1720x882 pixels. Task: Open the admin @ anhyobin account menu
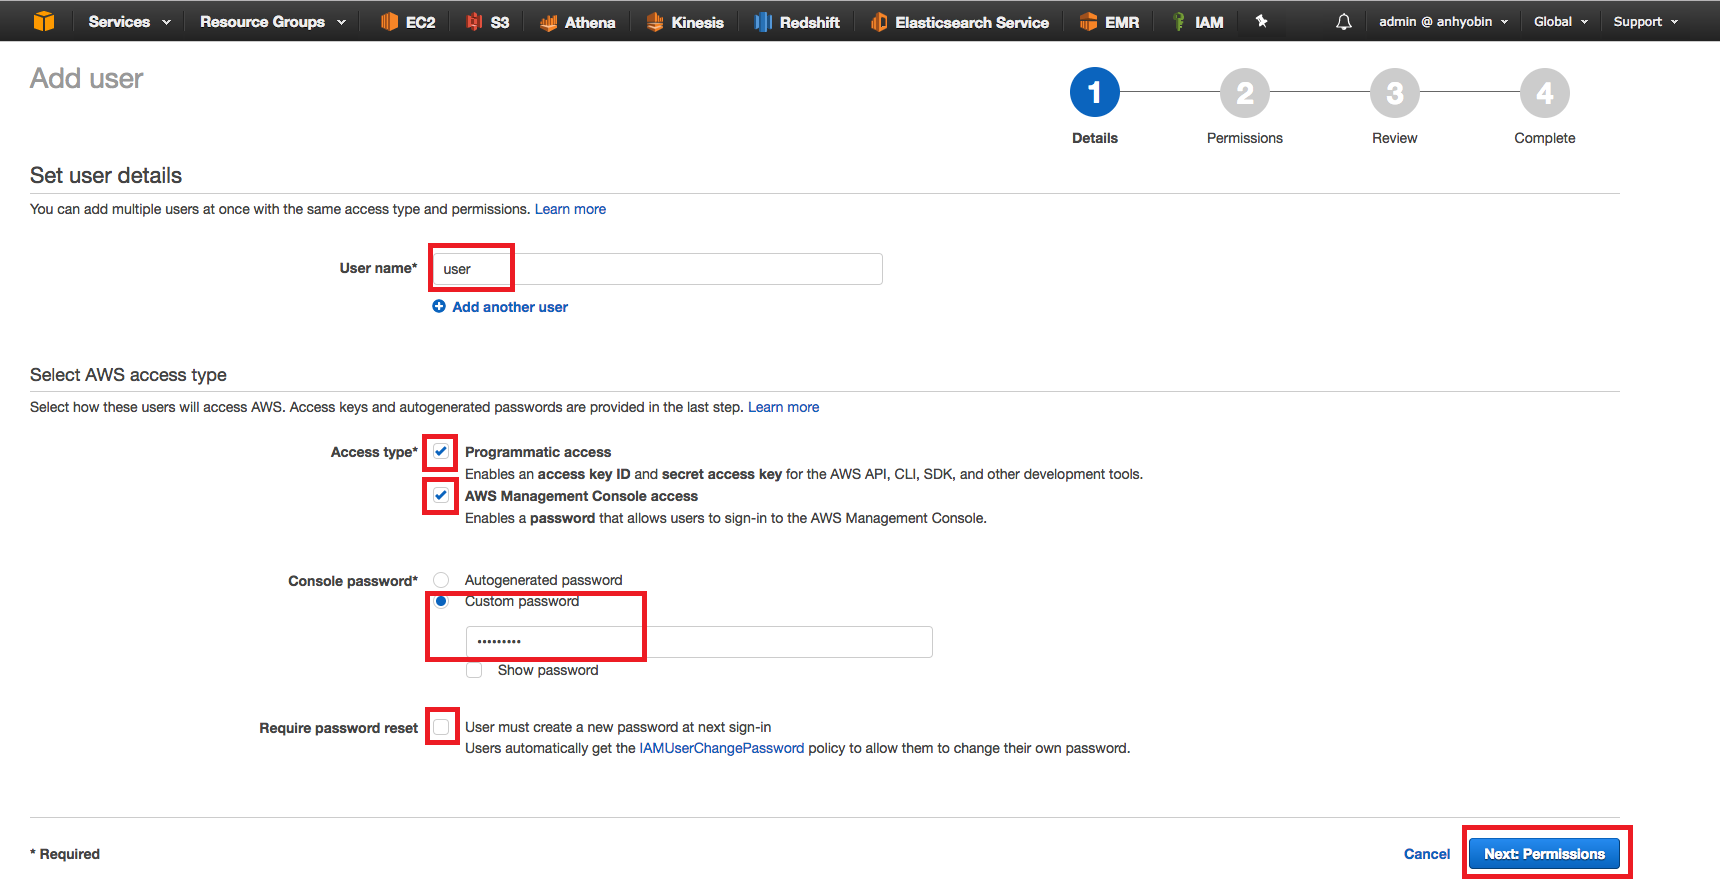(1443, 22)
